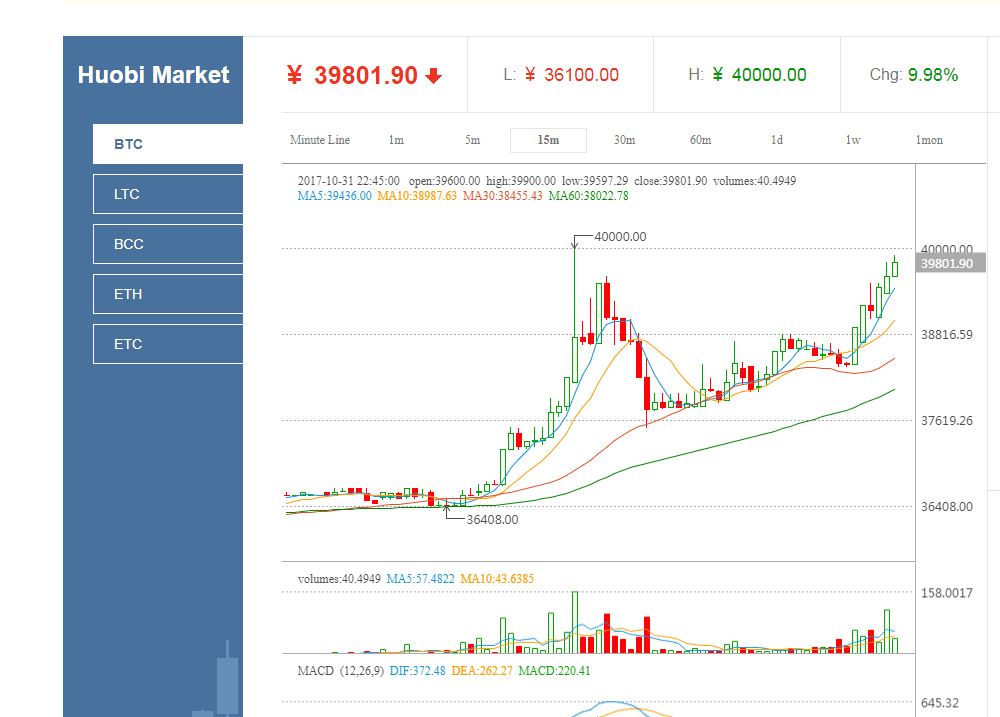The height and width of the screenshot is (717, 1000).
Task: Open the BCC market tab
Action: [168, 244]
